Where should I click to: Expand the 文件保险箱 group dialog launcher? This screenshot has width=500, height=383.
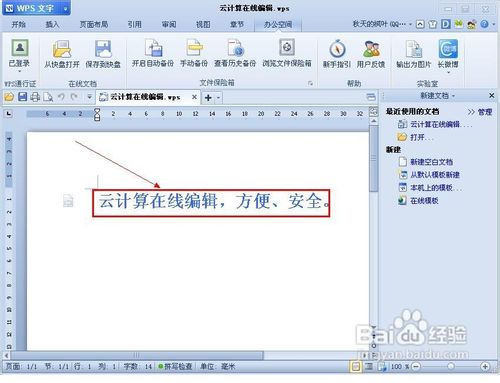310,83
